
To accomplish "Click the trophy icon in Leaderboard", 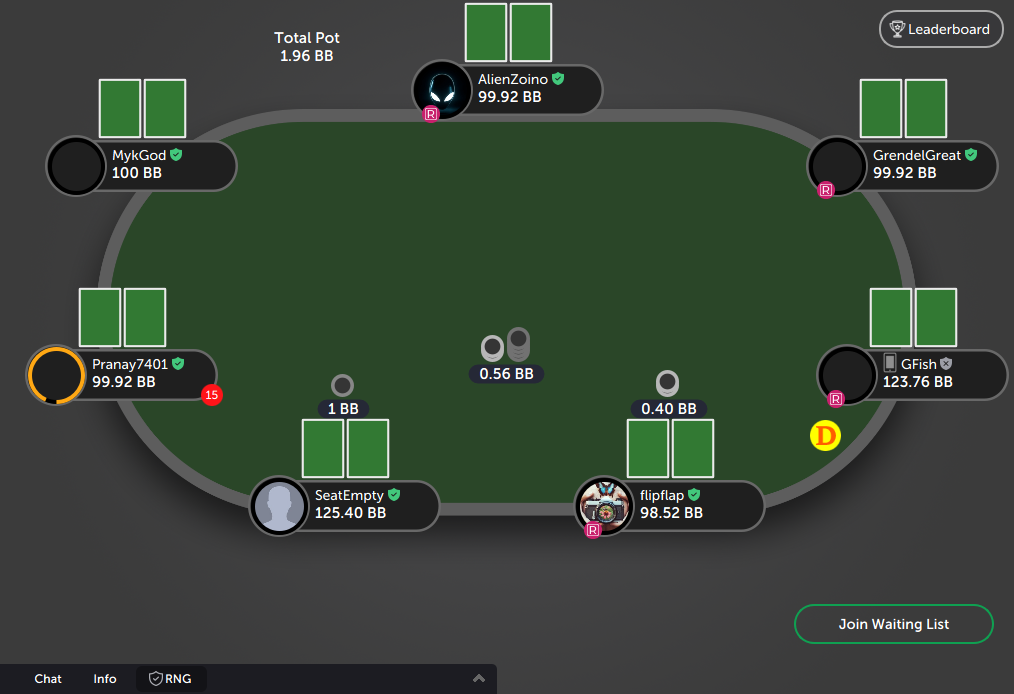I will coord(897,29).
